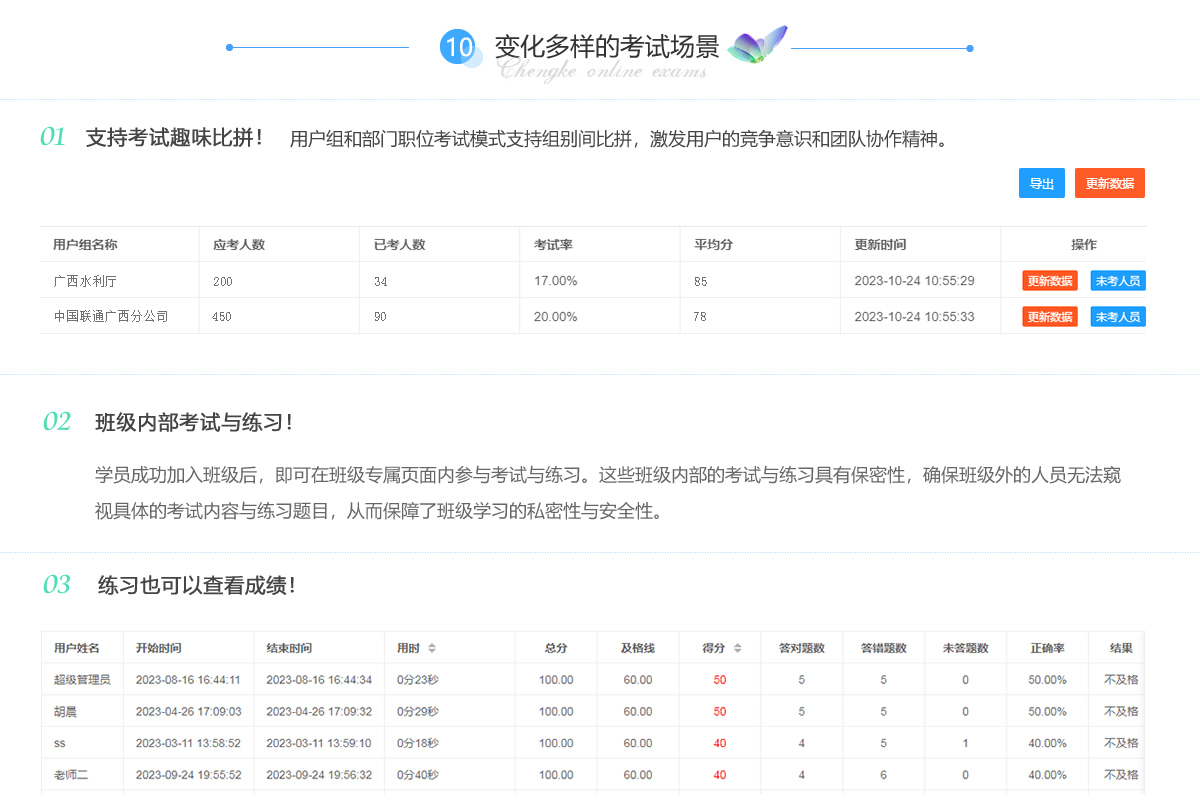
Task: Open 未考人员 for the 中国联通广西分公司 row
Action: [x=1117, y=317]
